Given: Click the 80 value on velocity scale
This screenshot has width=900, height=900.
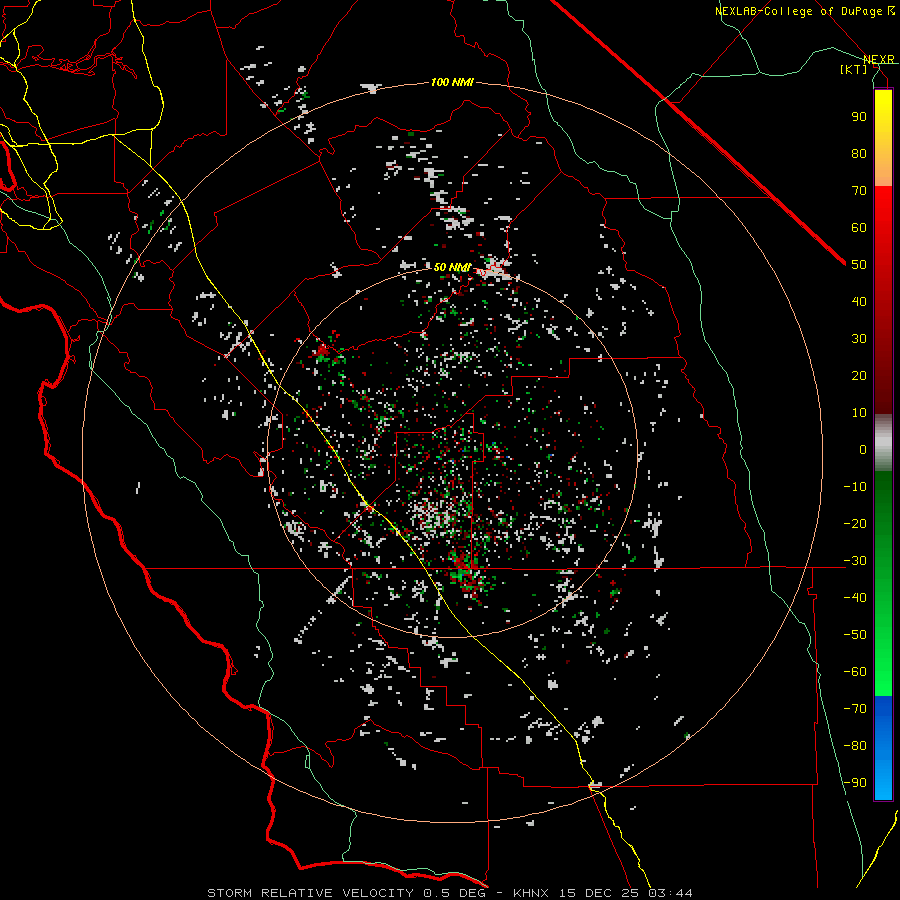Looking at the screenshot, I should click(x=859, y=153).
